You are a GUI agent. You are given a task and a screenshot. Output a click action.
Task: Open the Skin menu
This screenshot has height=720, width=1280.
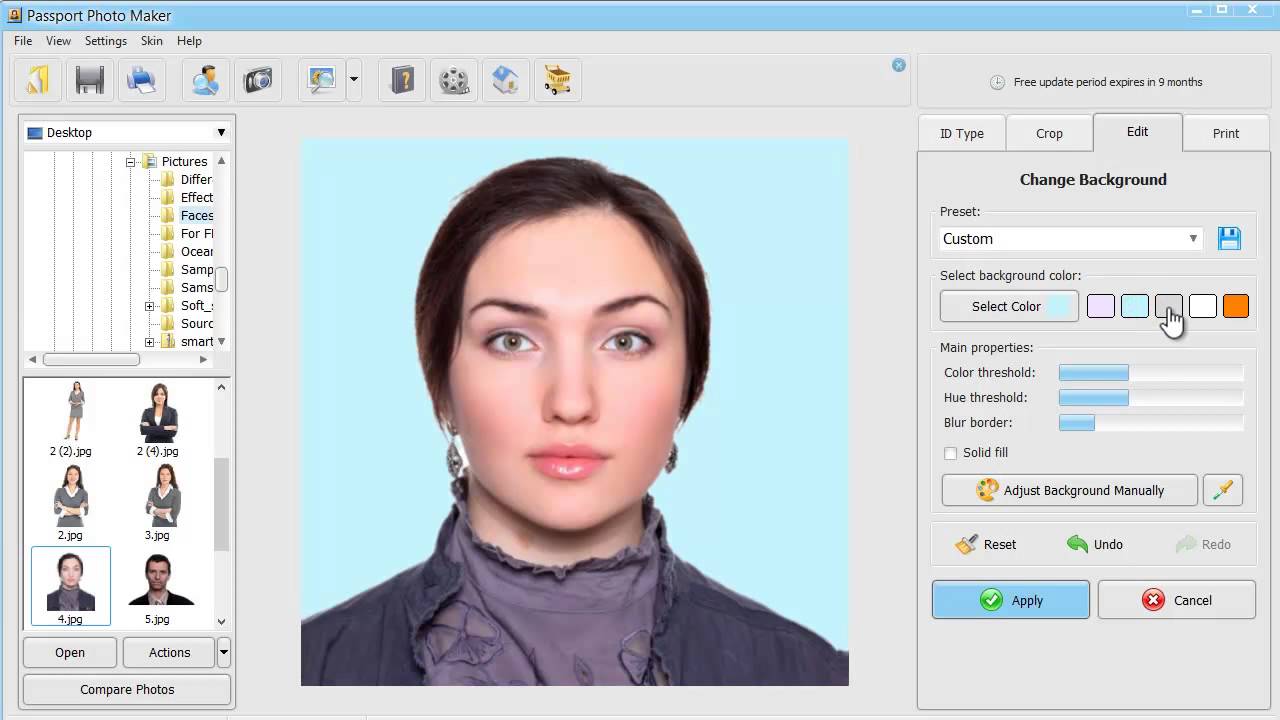point(152,41)
